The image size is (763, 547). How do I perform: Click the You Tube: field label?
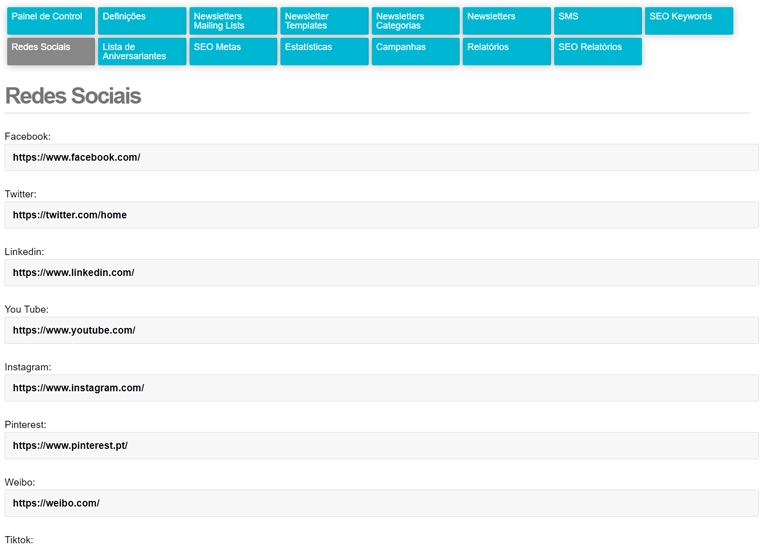(x=27, y=310)
